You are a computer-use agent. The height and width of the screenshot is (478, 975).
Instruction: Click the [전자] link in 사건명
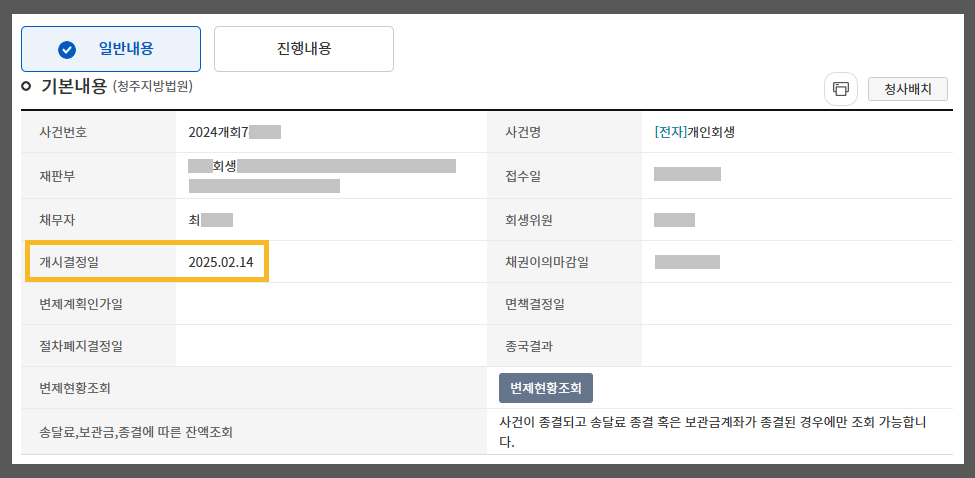tap(670, 132)
